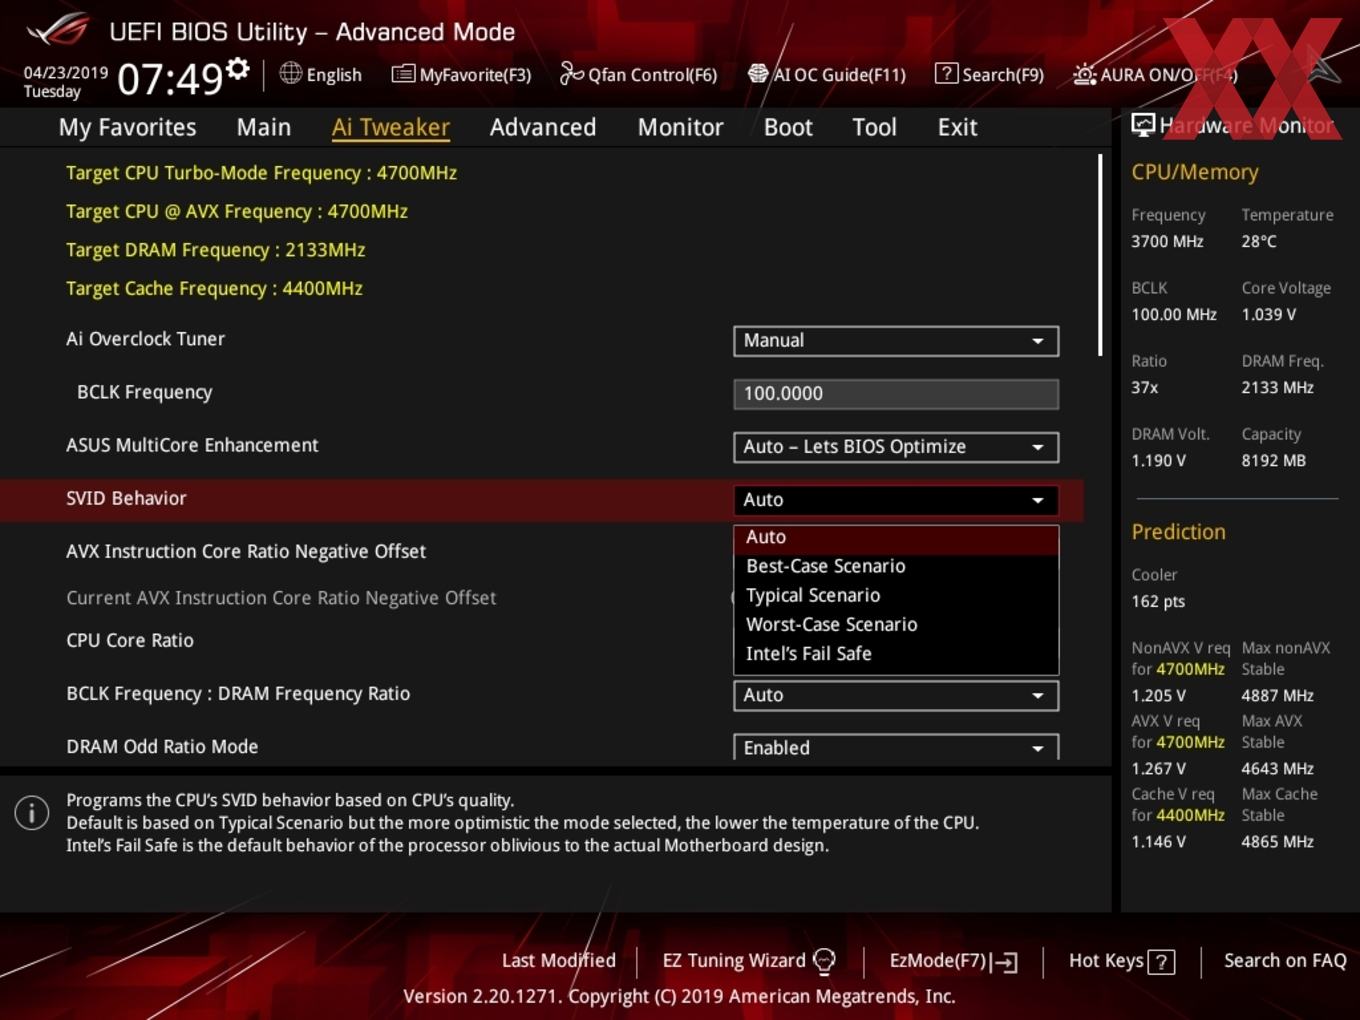This screenshot has height=1020, width=1360.
Task: Click the Hot Keys question icon
Action: [1161, 962]
